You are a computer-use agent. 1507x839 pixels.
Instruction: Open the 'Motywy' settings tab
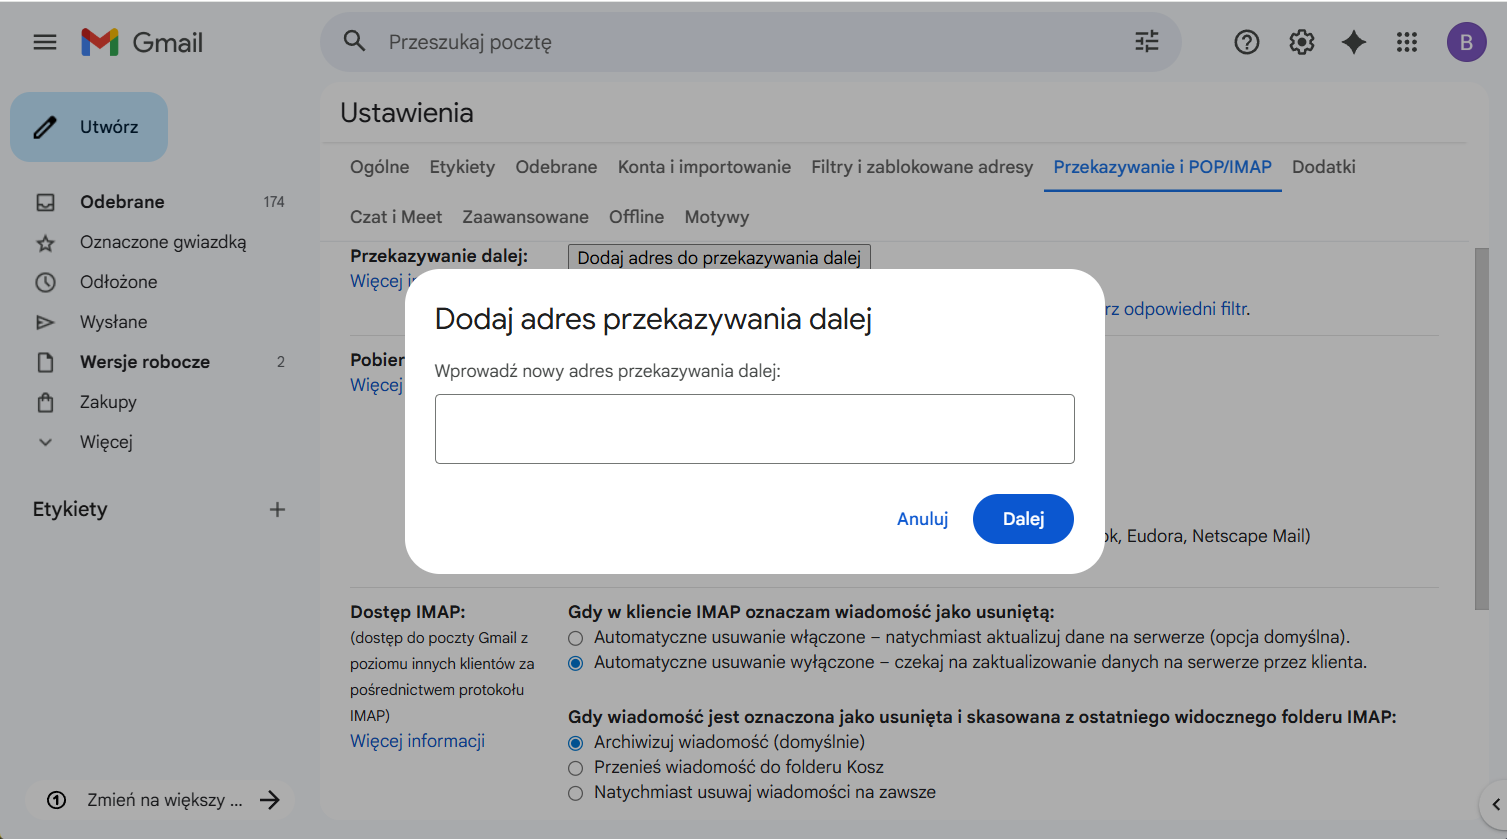(716, 216)
